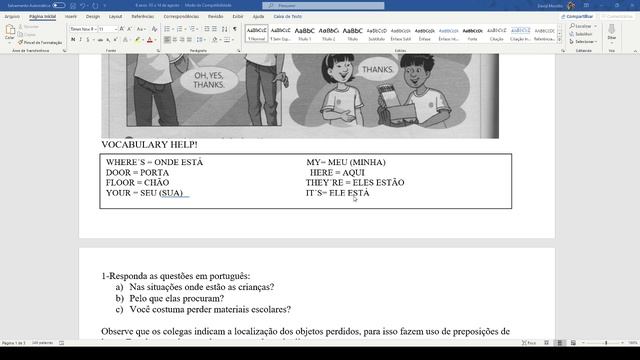The image size is (640, 360).
Task: Click the Compartilhar button
Action: 577,16
